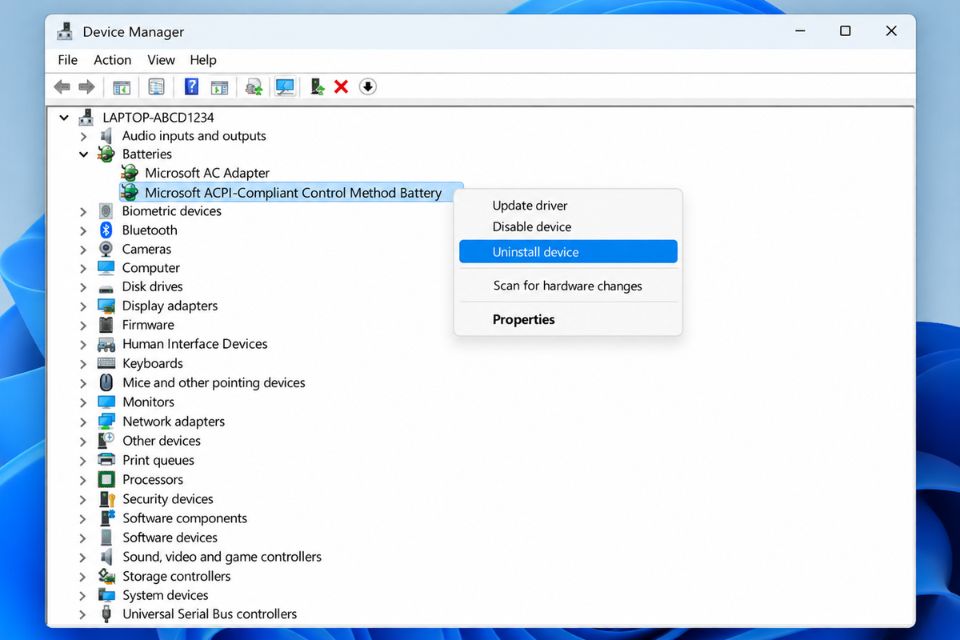Screen dimensions: 960x640
Task: Click the Processors chip icon
Action: click(107, 479)
